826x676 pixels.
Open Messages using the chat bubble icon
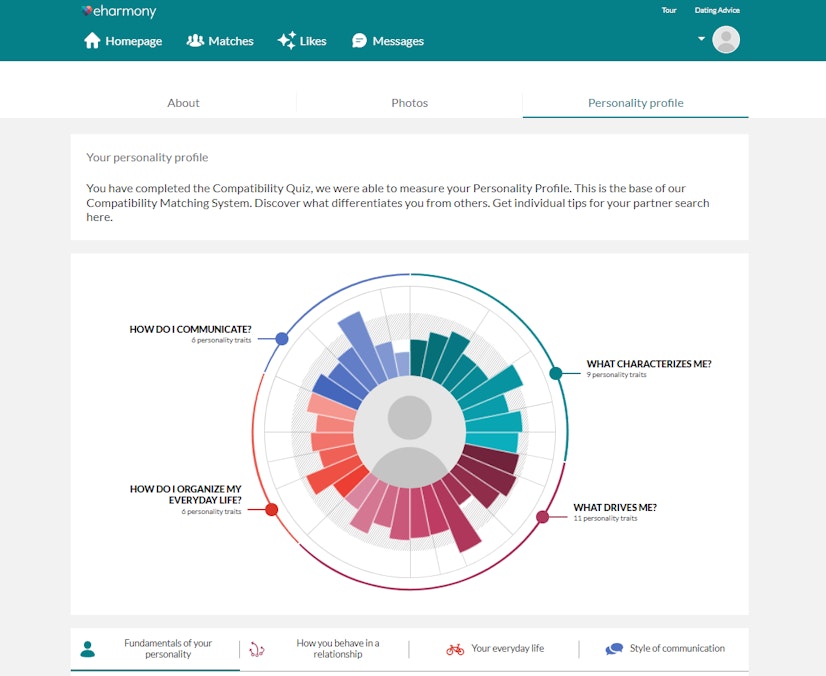360,41
